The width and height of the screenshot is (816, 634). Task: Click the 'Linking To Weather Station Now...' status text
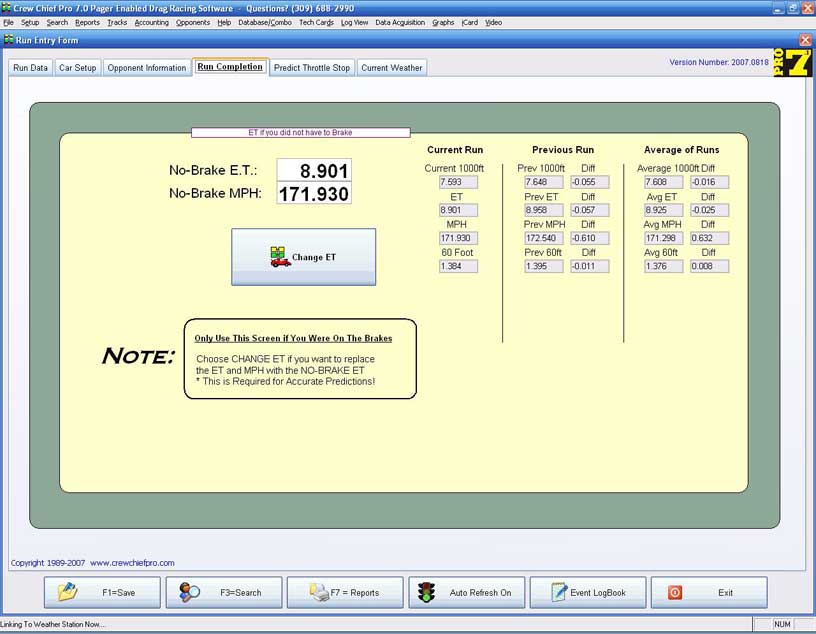coord(53,624)
